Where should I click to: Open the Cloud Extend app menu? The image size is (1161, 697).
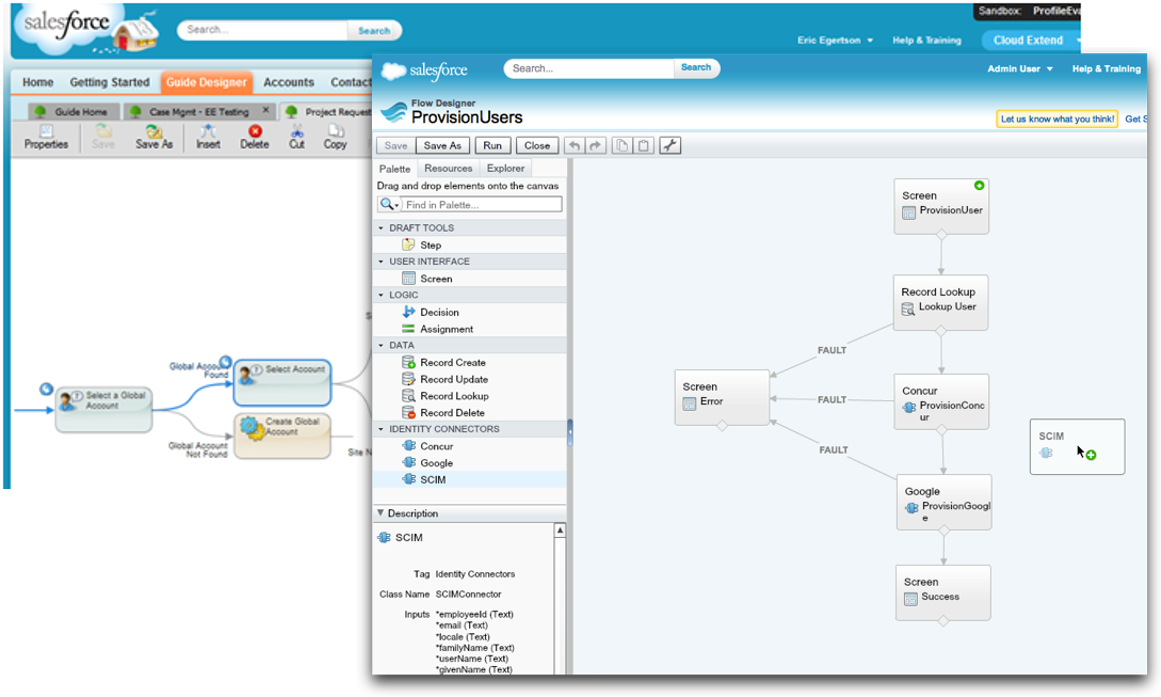[1033, 40]
